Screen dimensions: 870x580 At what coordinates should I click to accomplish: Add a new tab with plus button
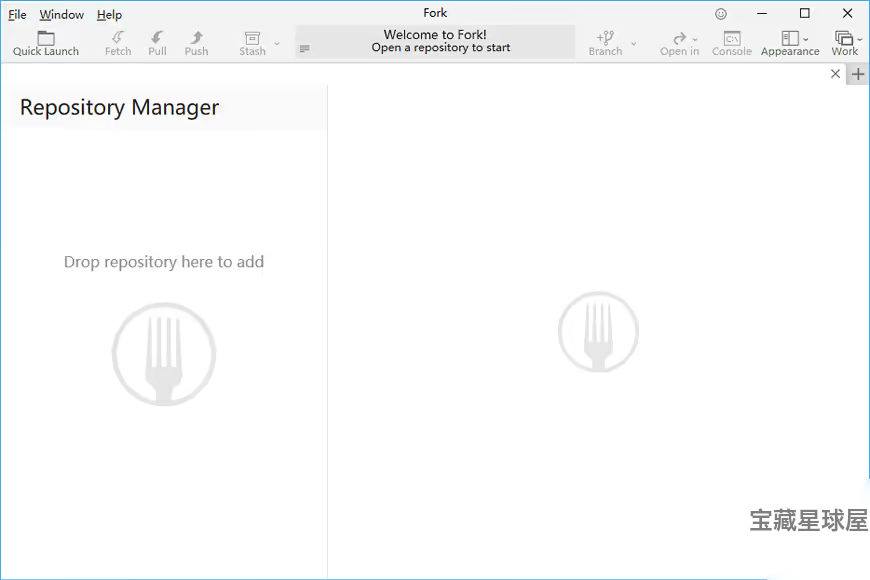pyautogui.click(x=858, y=74)
